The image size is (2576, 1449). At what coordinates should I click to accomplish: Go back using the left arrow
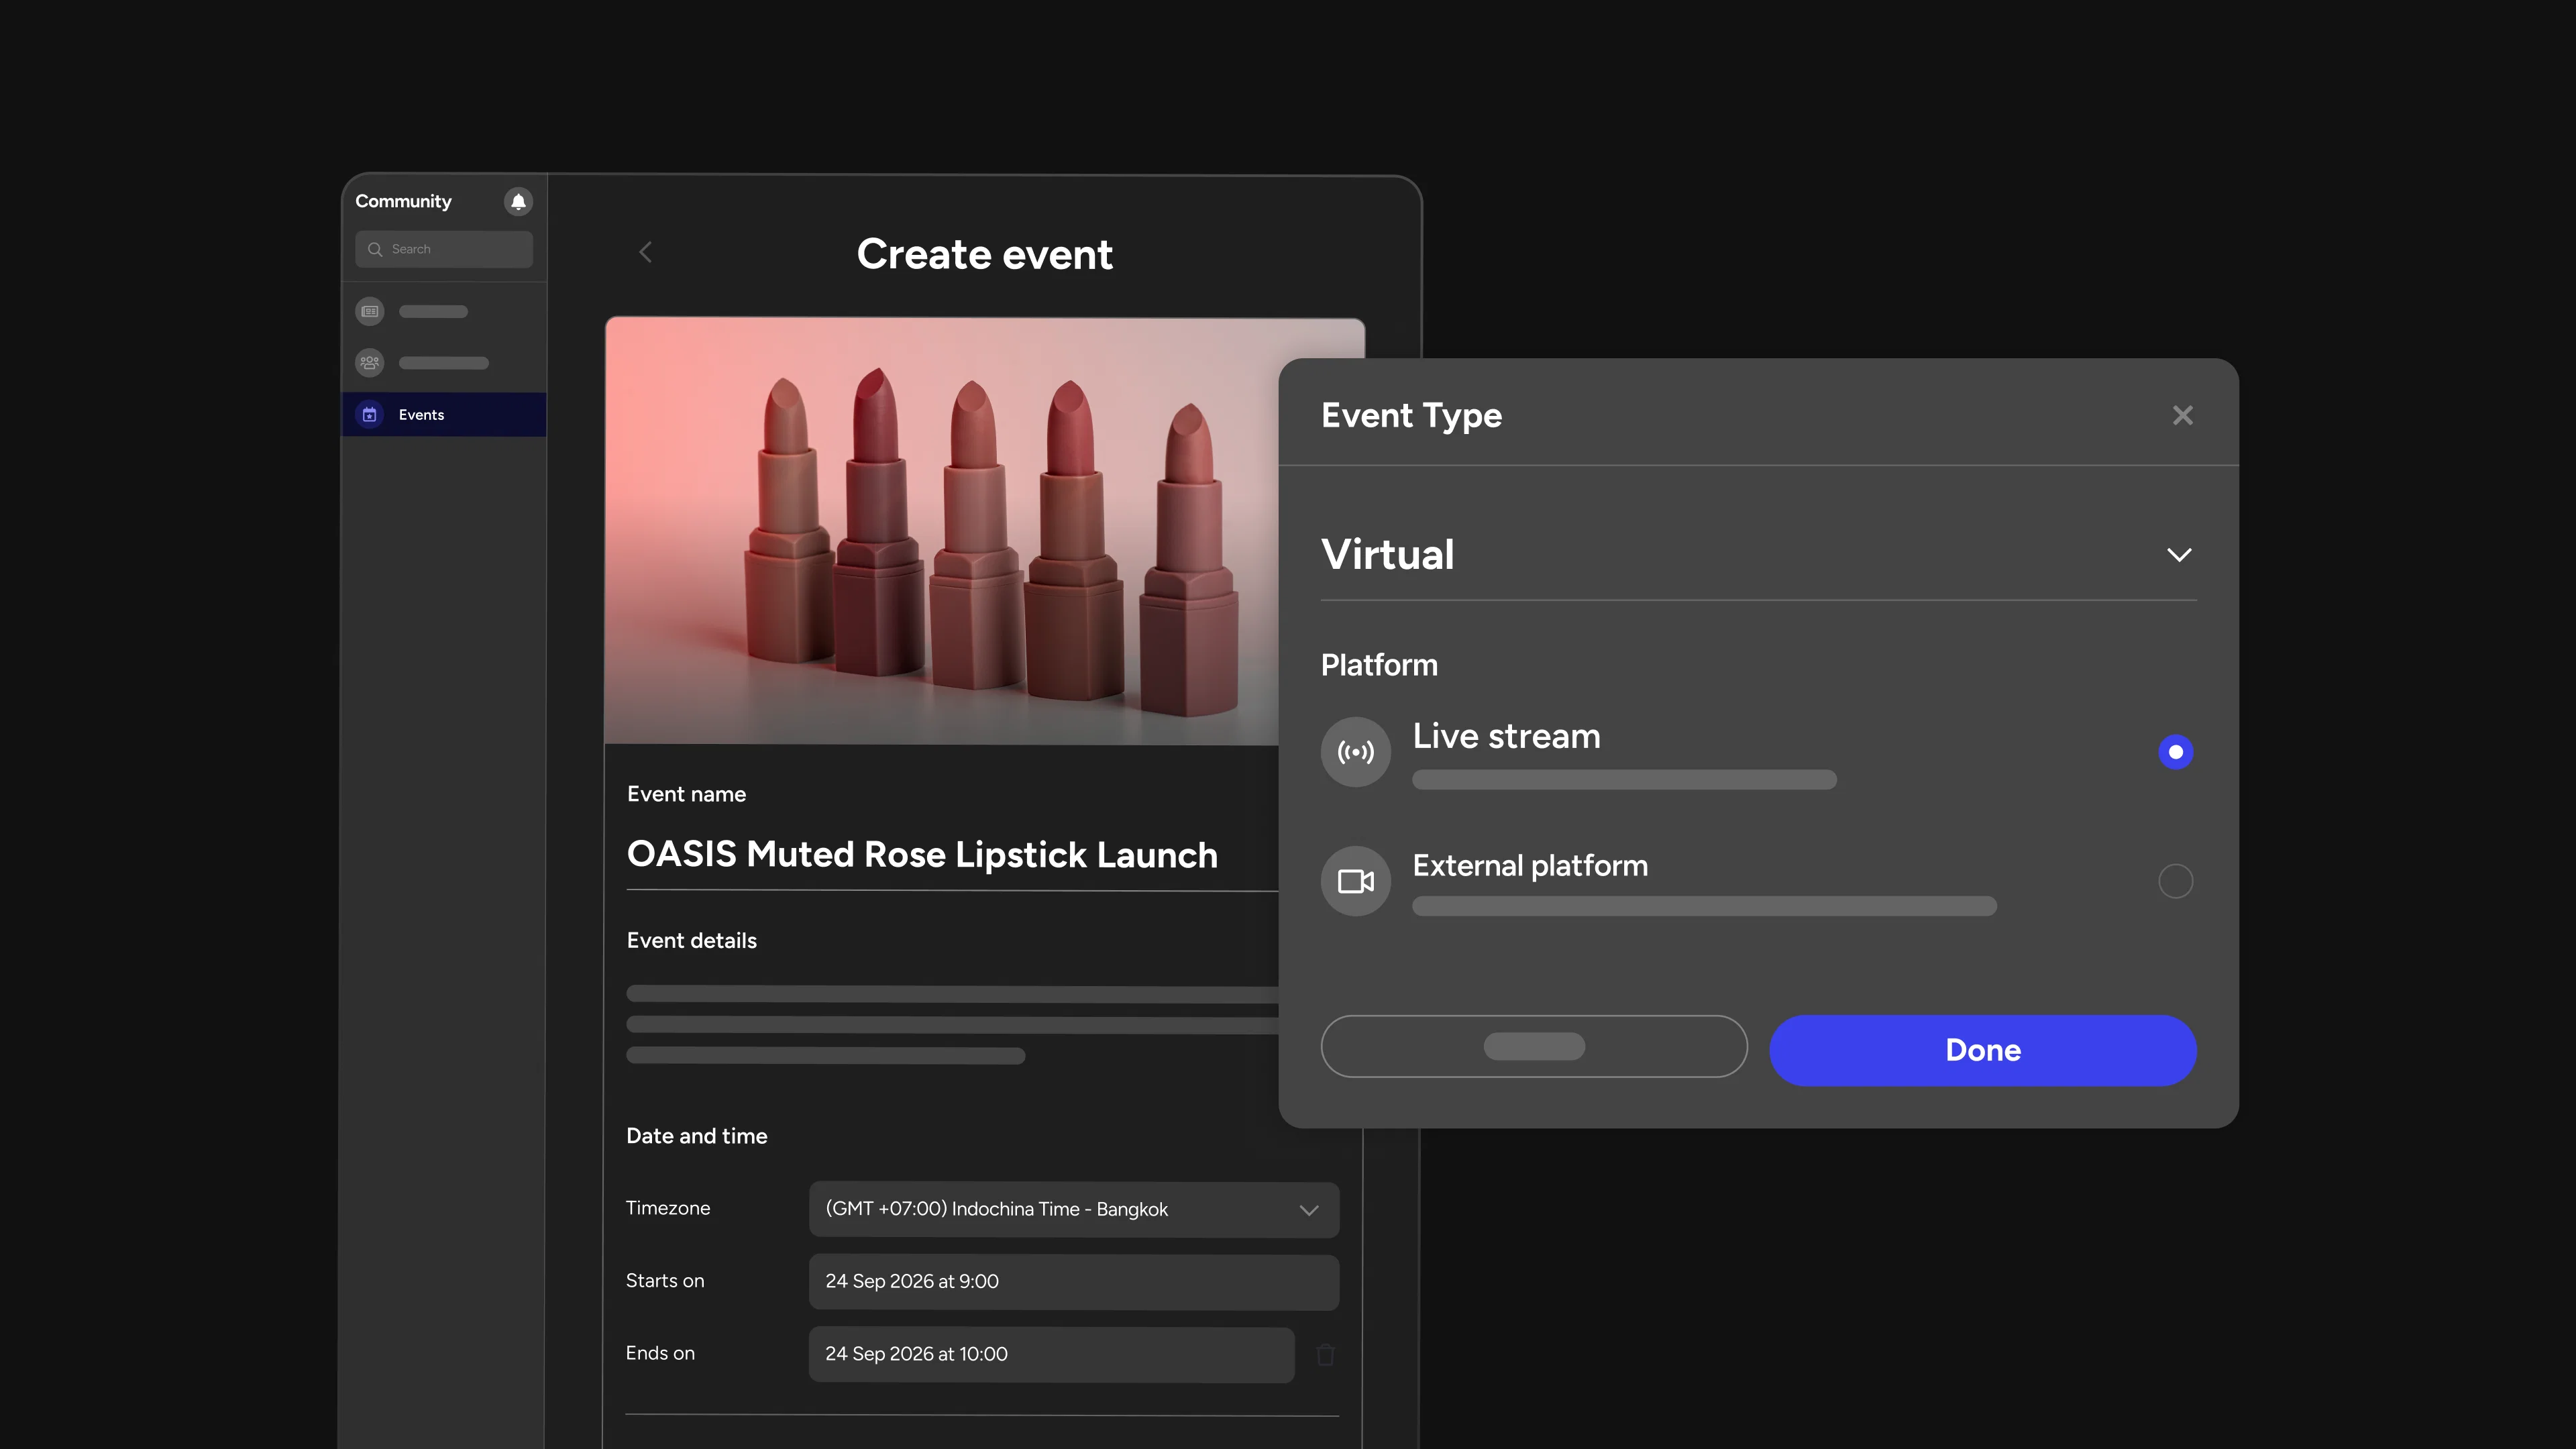click(646, 252)
